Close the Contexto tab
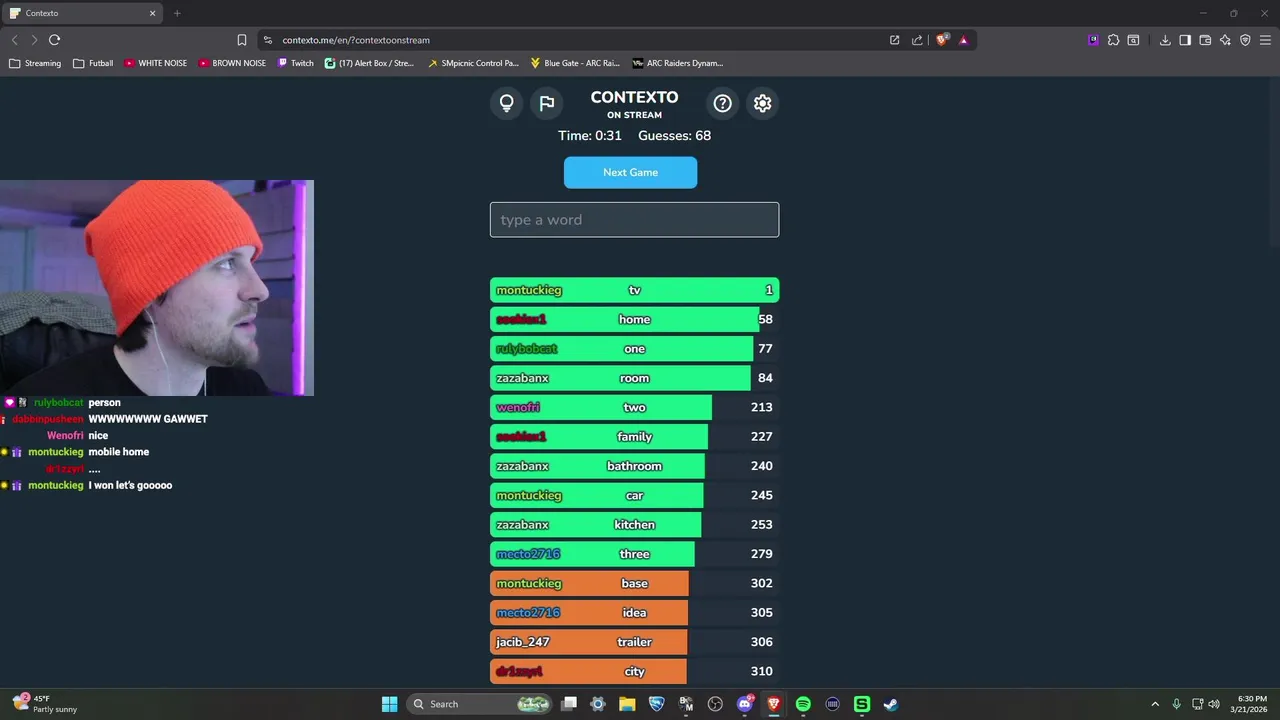 tap(153, 13)
